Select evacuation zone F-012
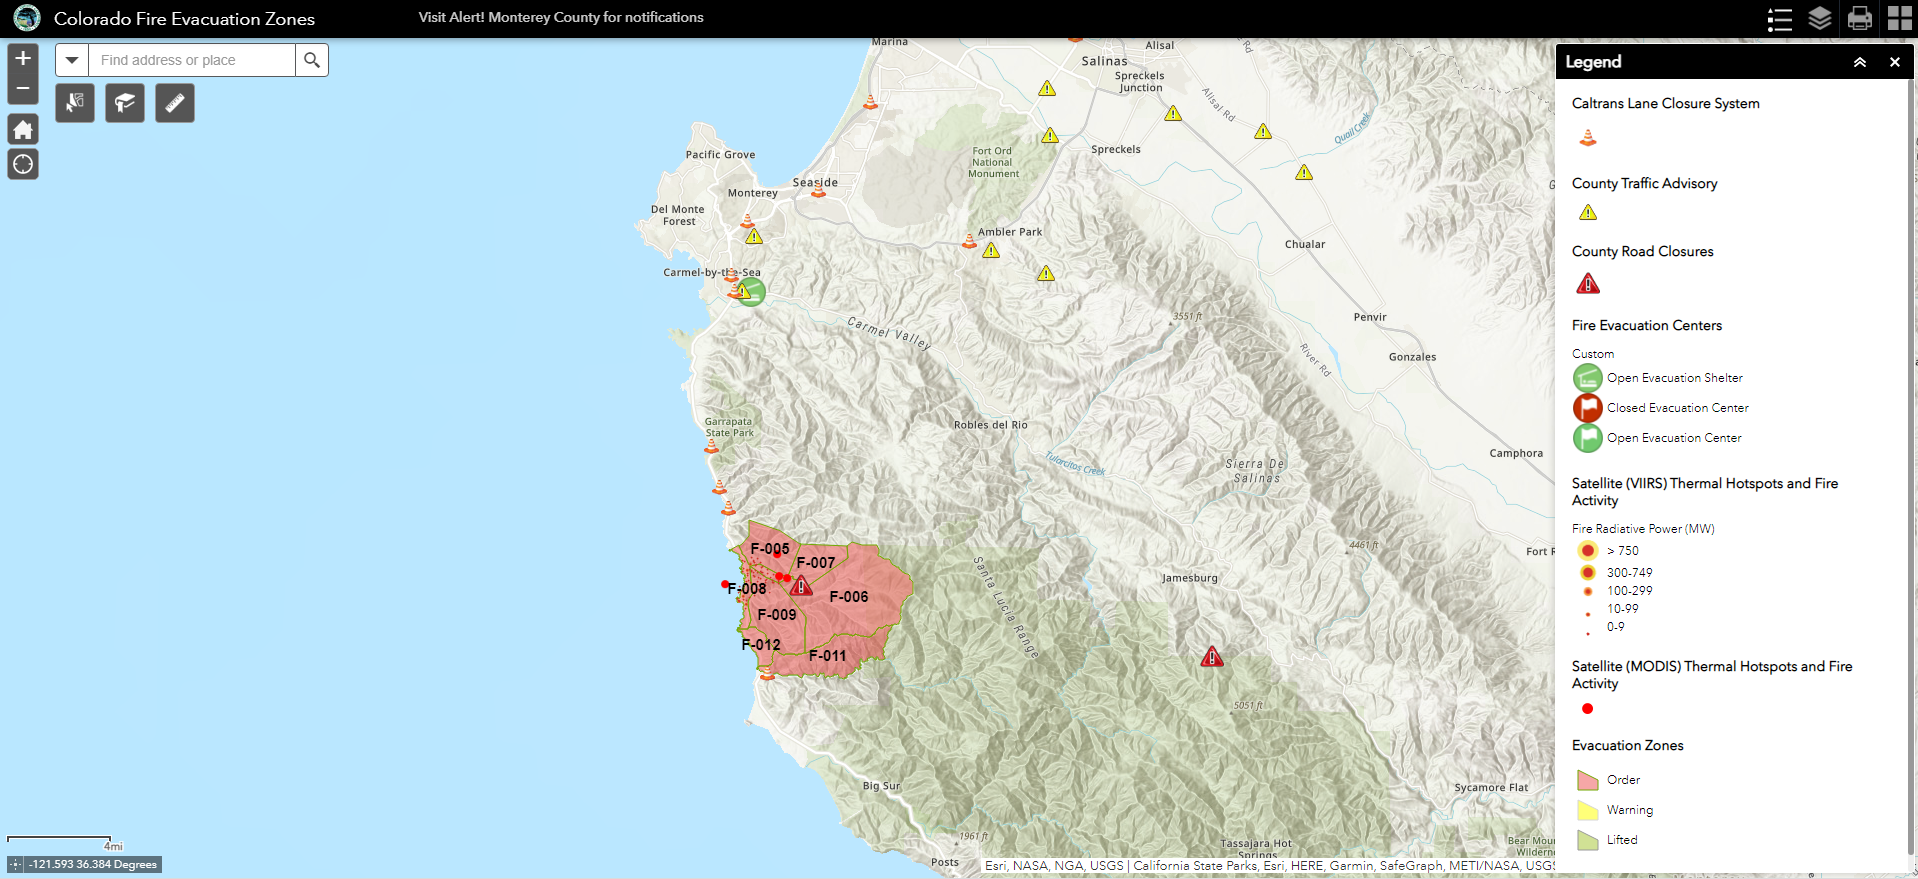This screenshot has width=1918, height=879. (761, 645)
